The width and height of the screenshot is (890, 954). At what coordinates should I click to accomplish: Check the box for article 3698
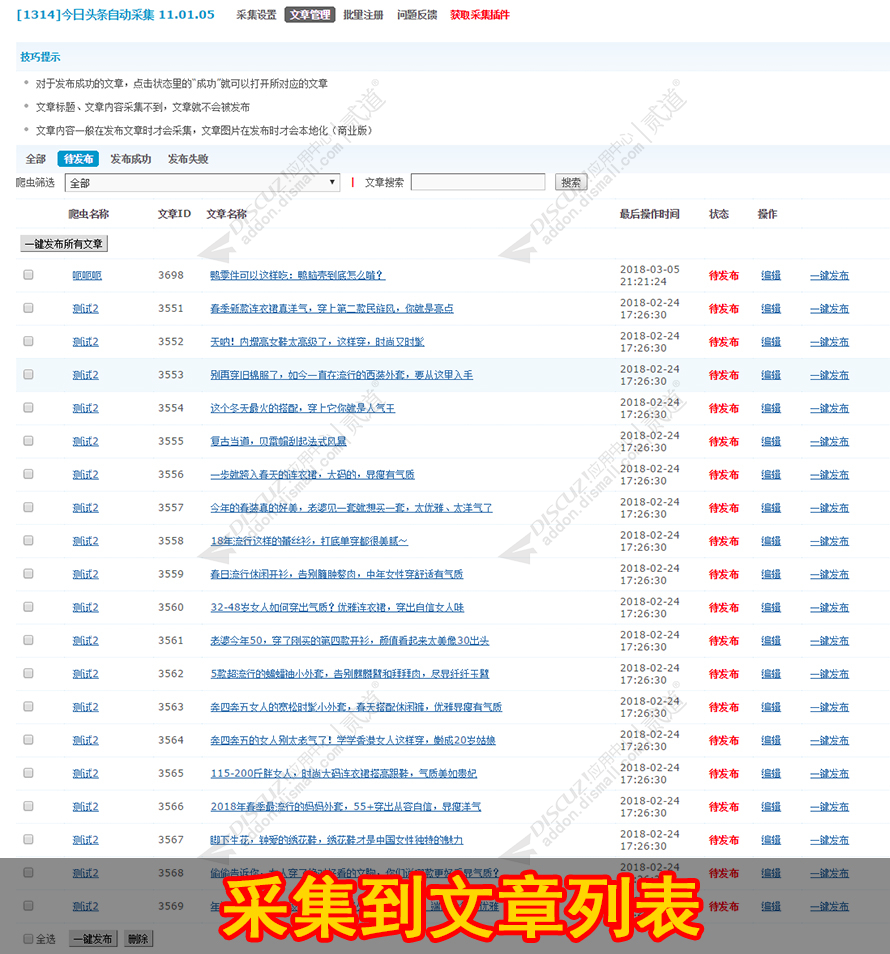[28, 274]
